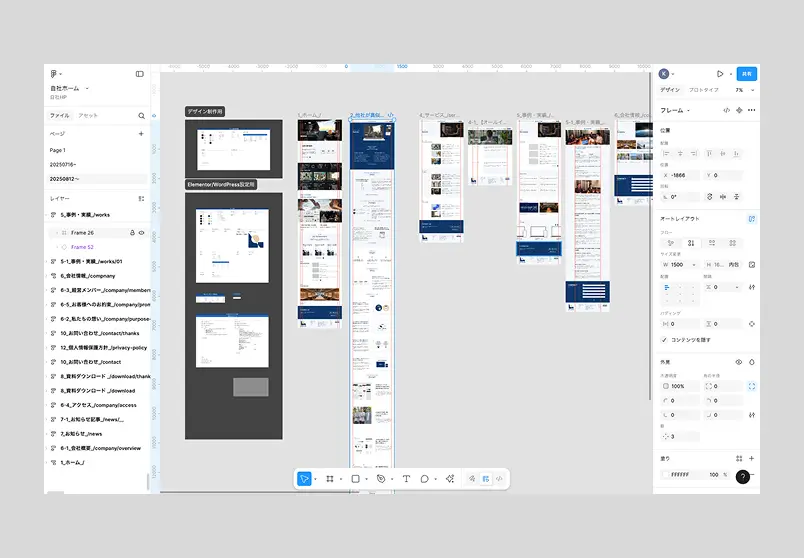Select the Comment tool
Image resolution: width=804 pixels, height=558 pixels.
pyautogui.click(x=425, y=479)
